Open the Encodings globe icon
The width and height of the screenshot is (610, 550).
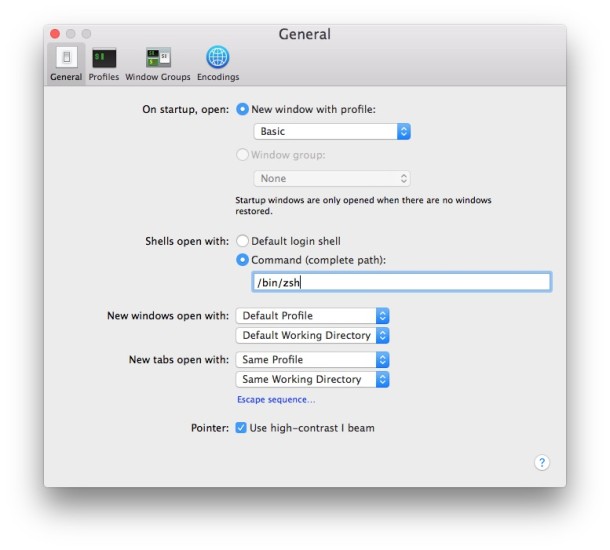coord(217,58)
